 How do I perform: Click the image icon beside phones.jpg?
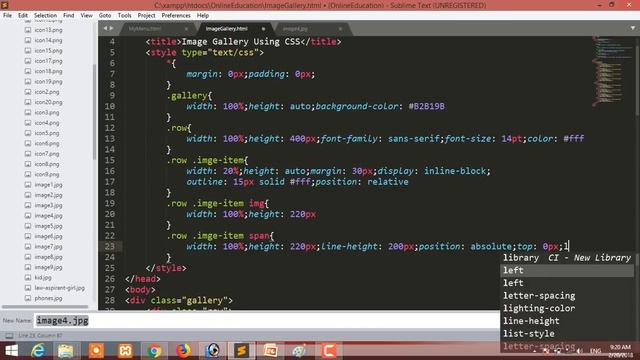[28, 298]
